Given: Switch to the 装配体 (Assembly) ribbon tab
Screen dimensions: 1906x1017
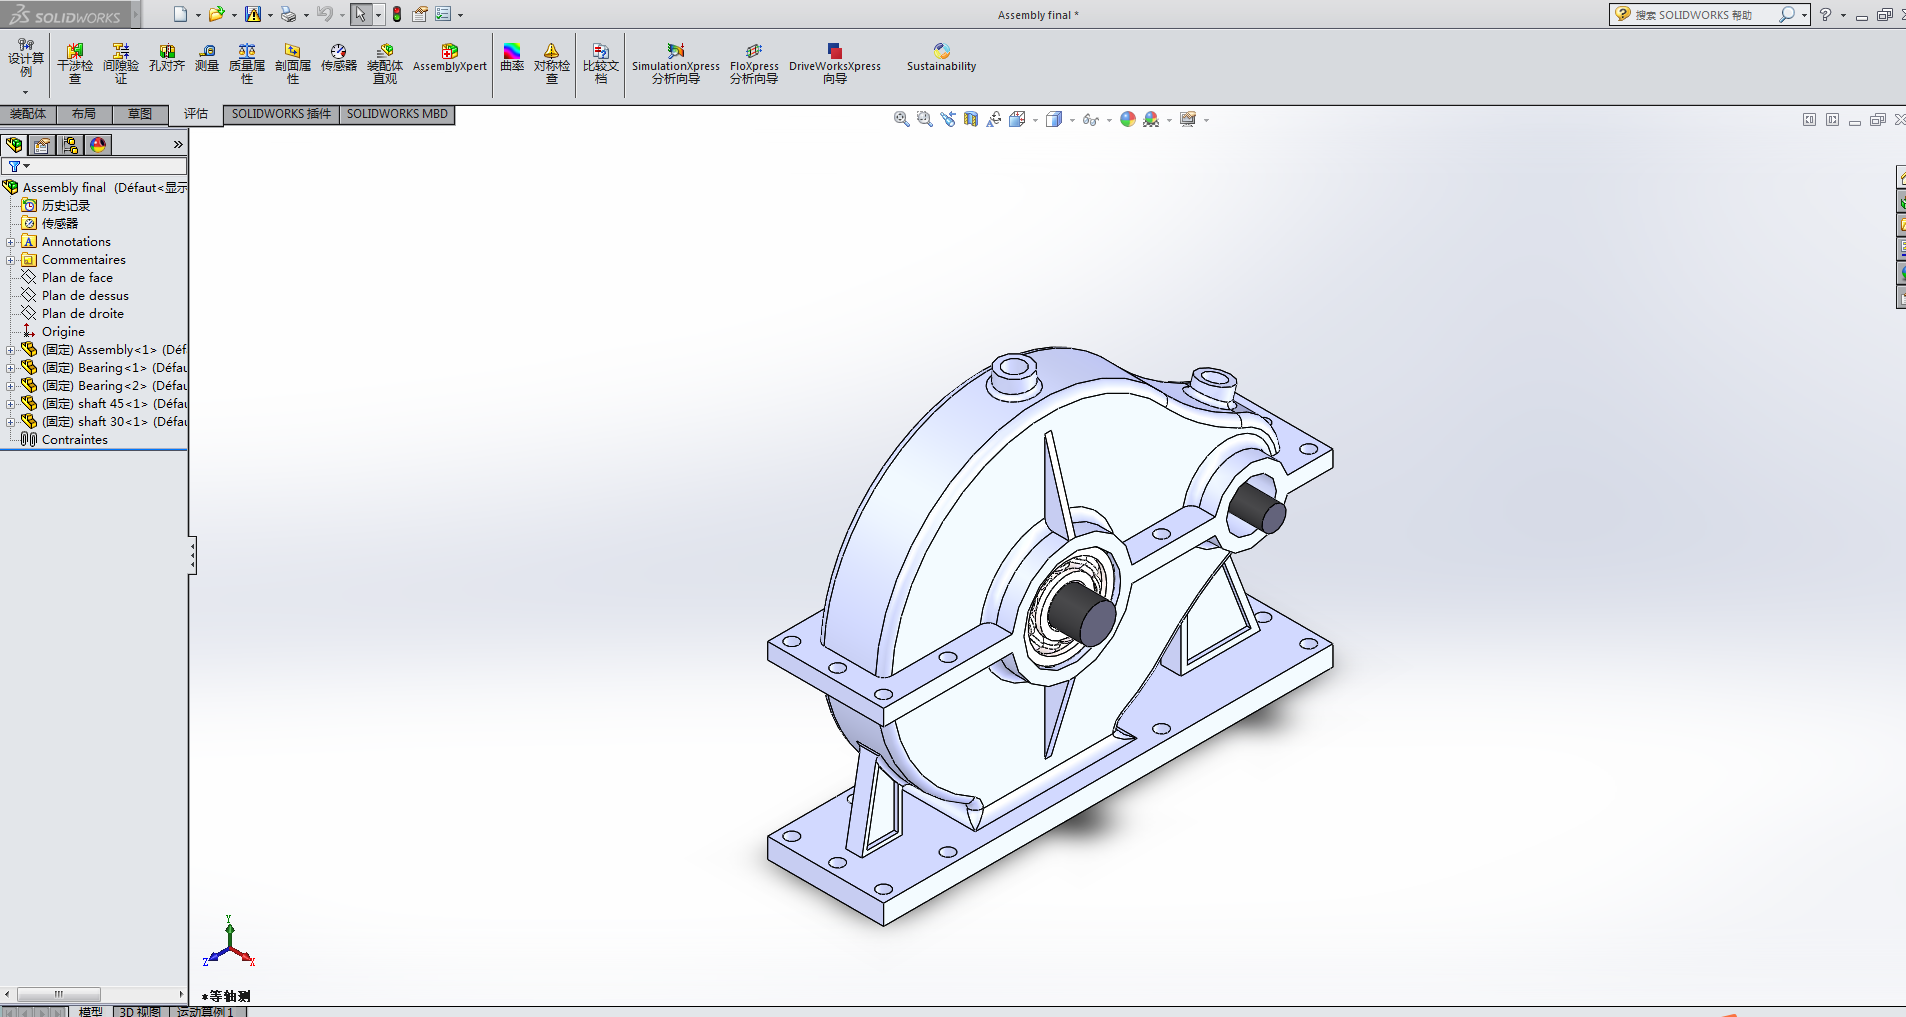Looking at the screenshot, I should pyautogui.click(x=28, y=114).
